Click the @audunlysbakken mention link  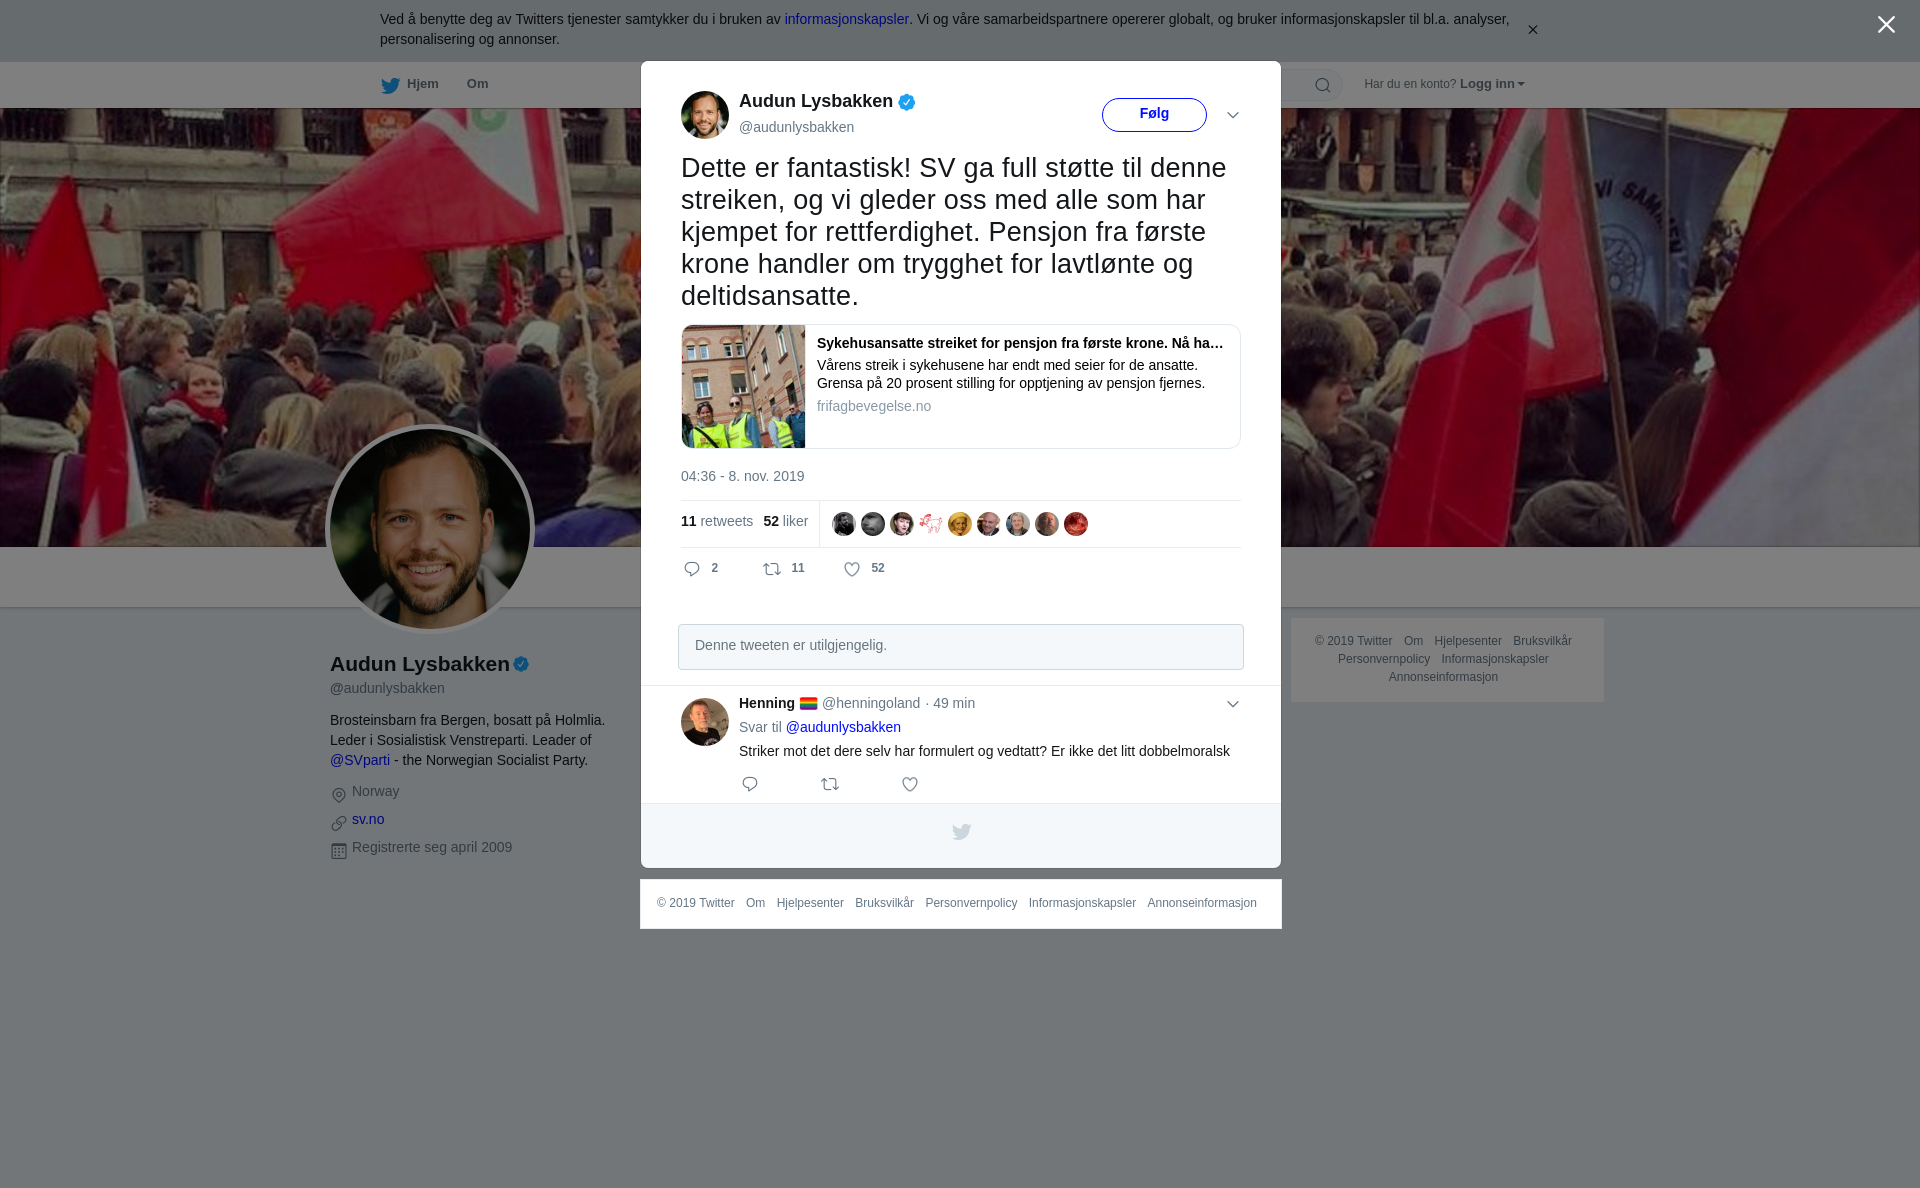pyautogui.click(x=843, y=727)
